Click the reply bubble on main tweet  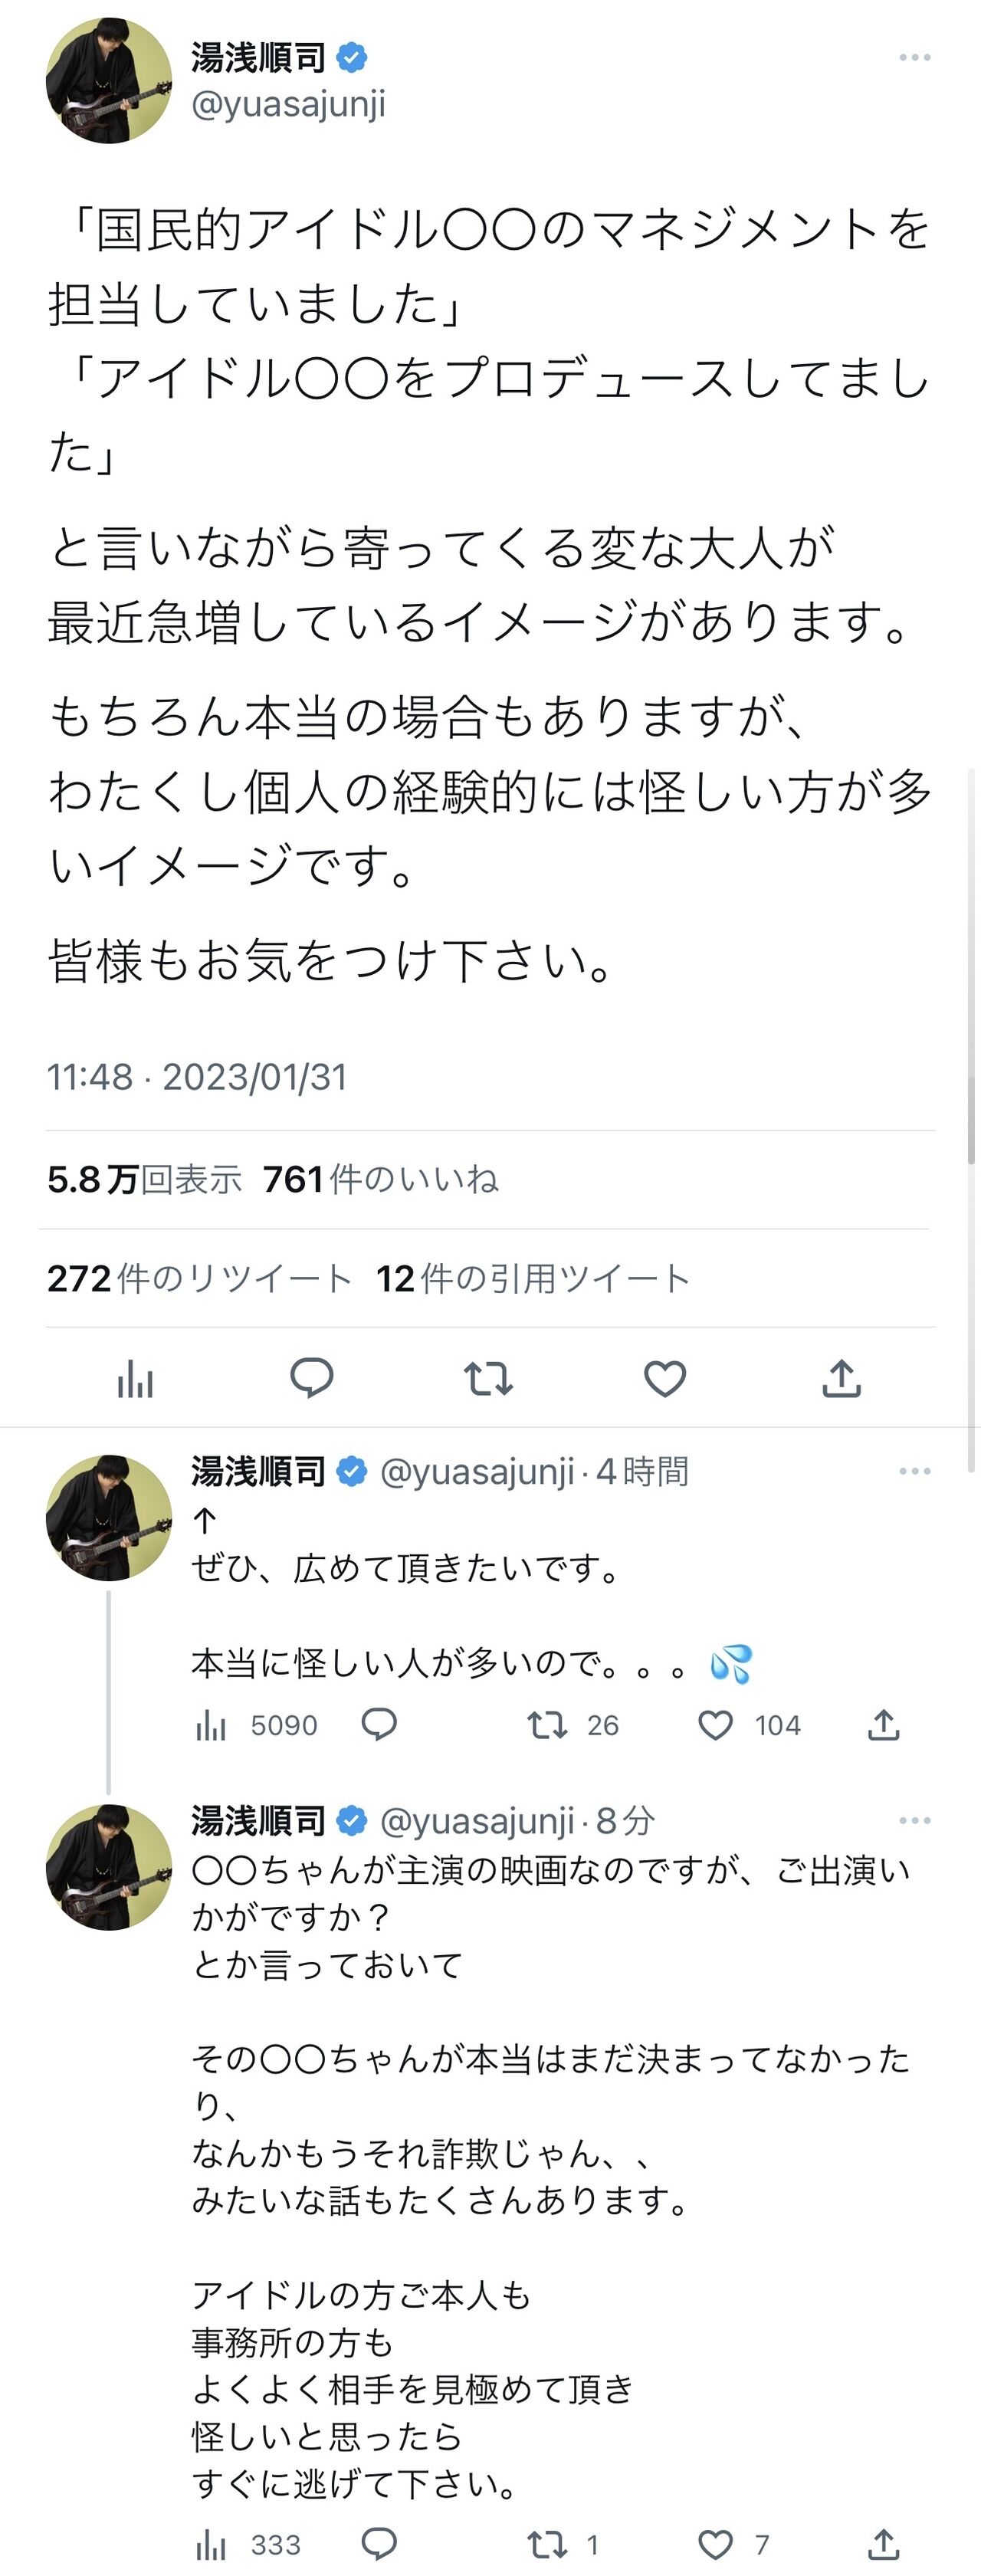pyautogui.click(x=311, y=1378)
